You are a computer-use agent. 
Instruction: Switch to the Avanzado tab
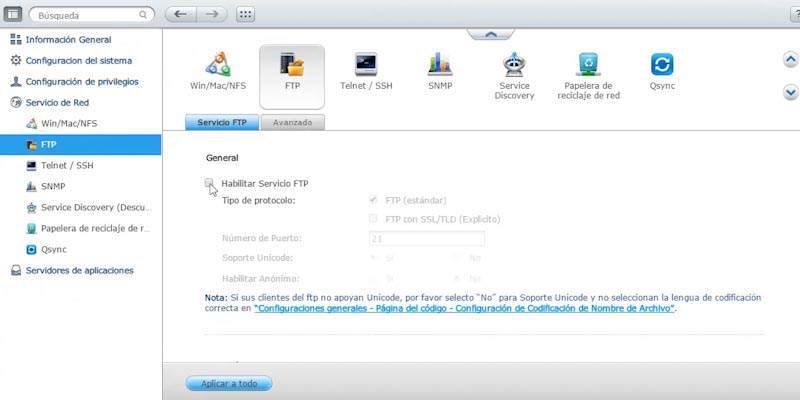coord(292,122)
